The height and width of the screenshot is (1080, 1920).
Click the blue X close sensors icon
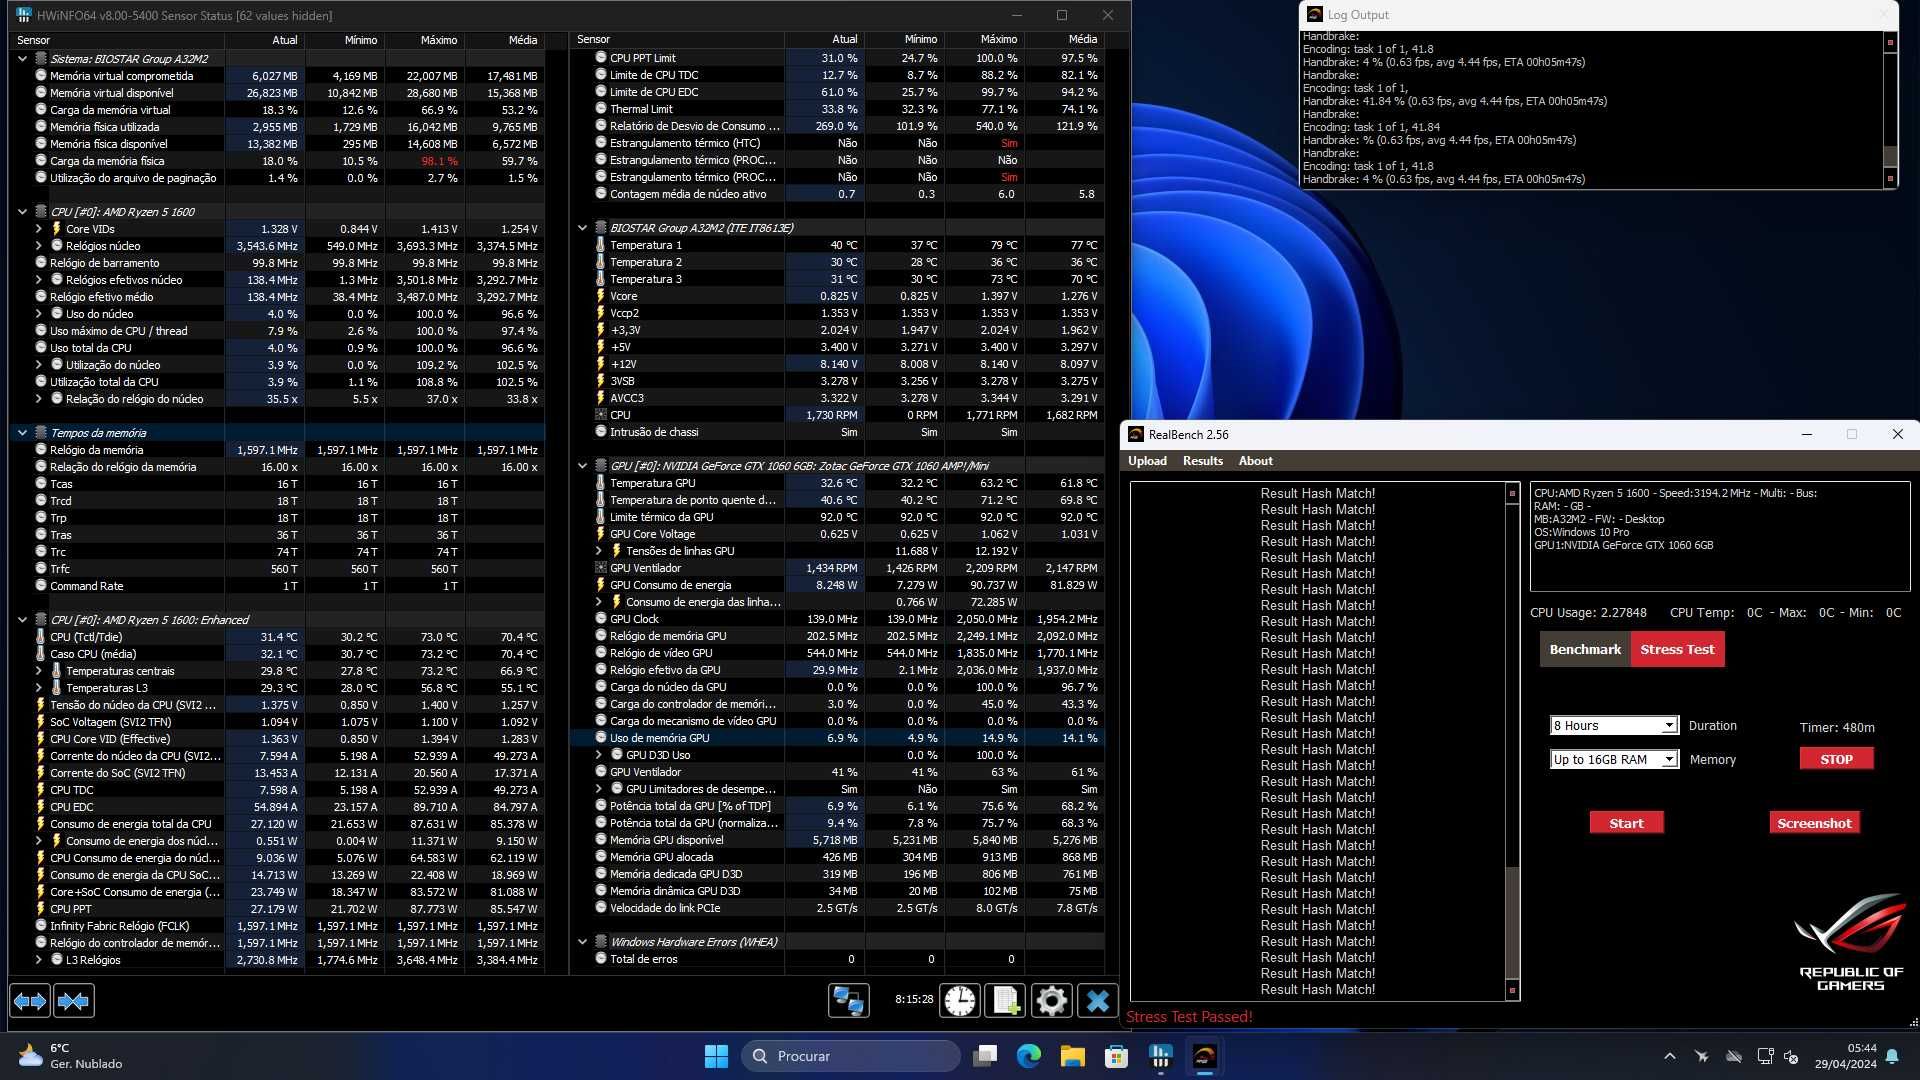point(1097,1001)
